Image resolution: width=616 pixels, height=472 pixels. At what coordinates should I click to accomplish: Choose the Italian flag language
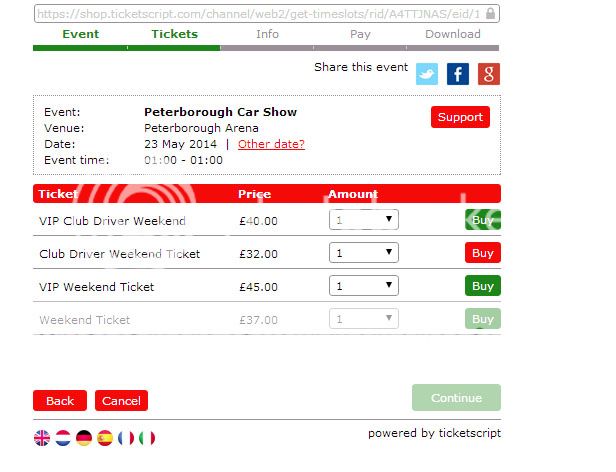tap(147, 438)
